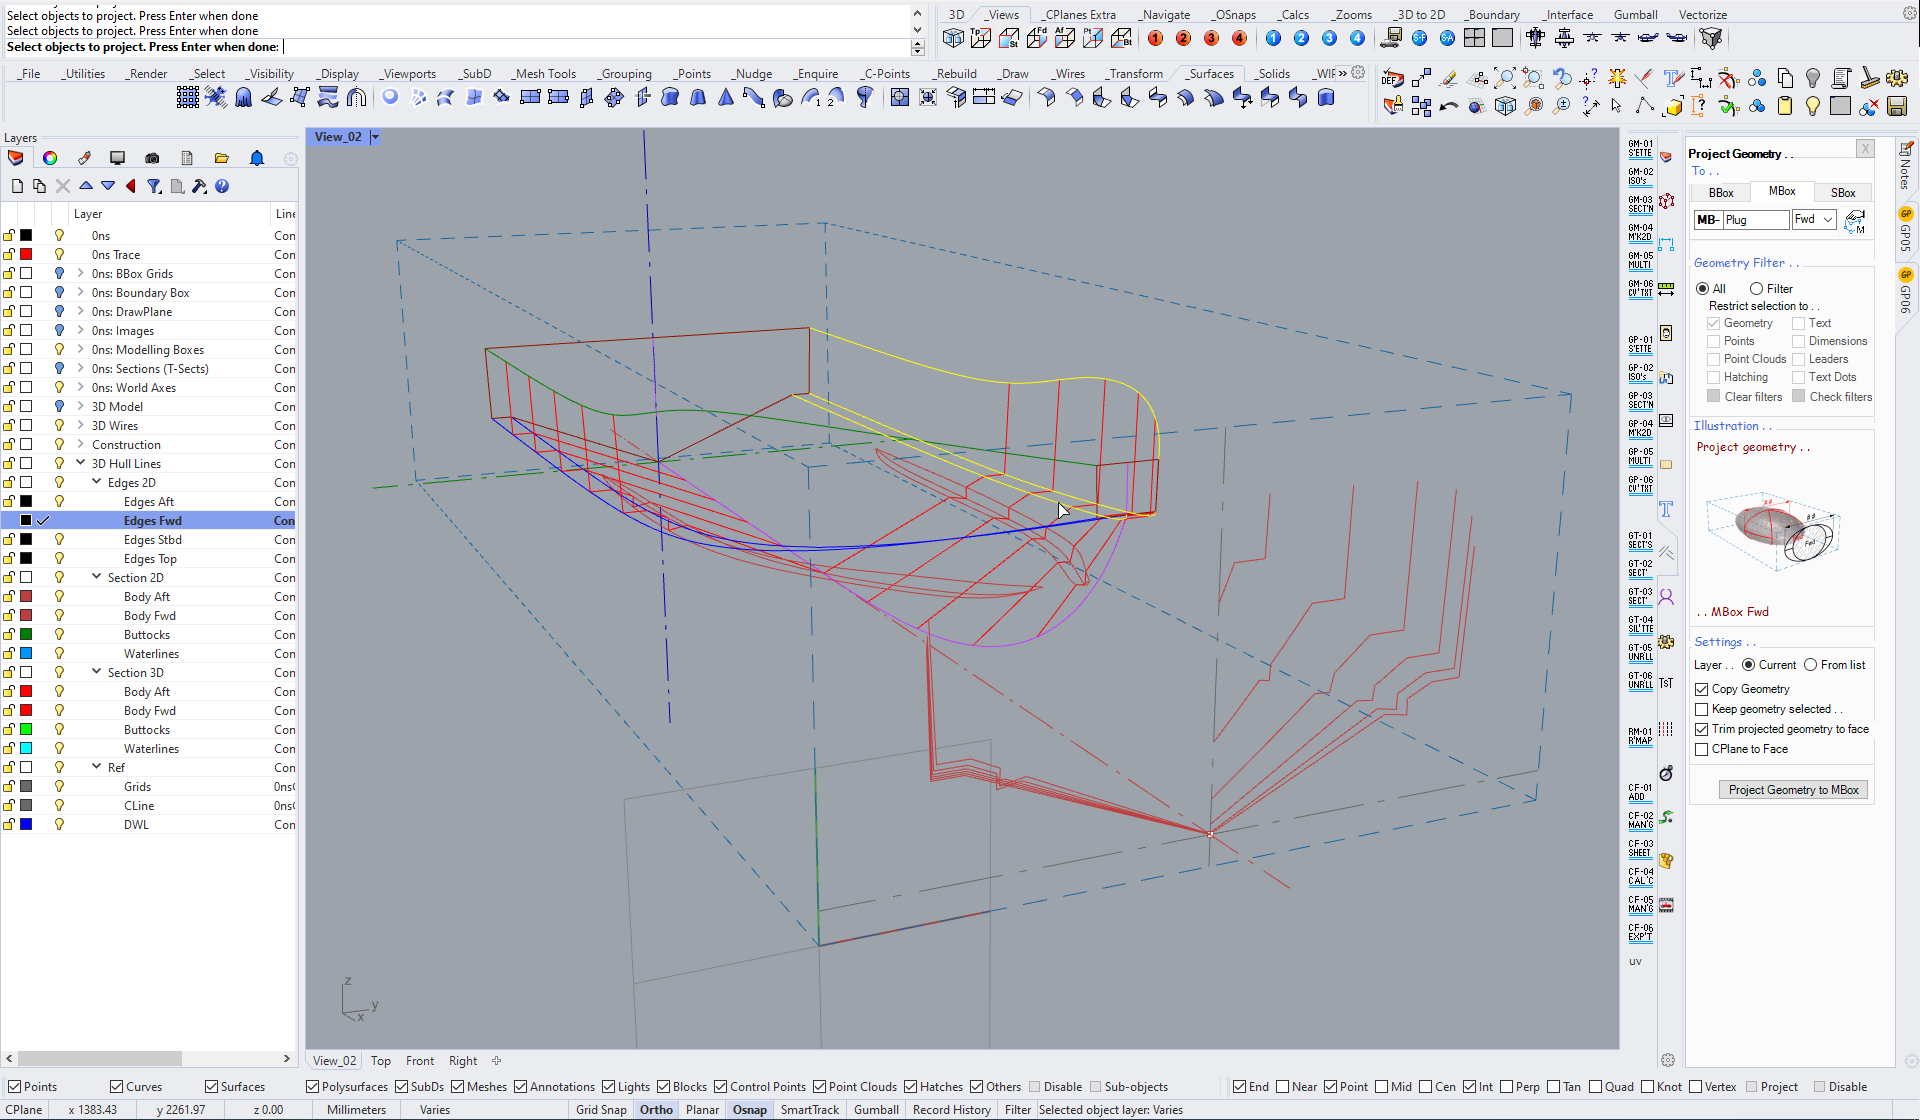The width and height of the screenshot is (1920, 1120).
Task: Switch to the SBox tab
Action: coord(1843,193)
